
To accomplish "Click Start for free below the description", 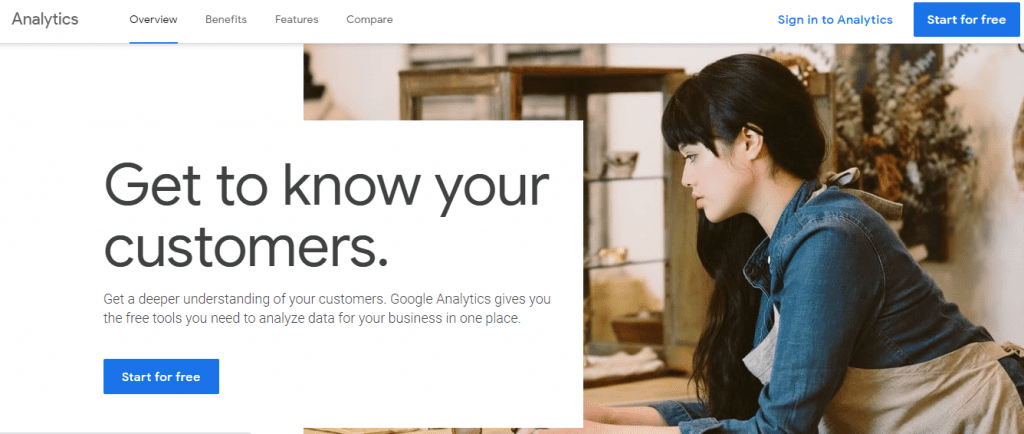I will (161, 377).
